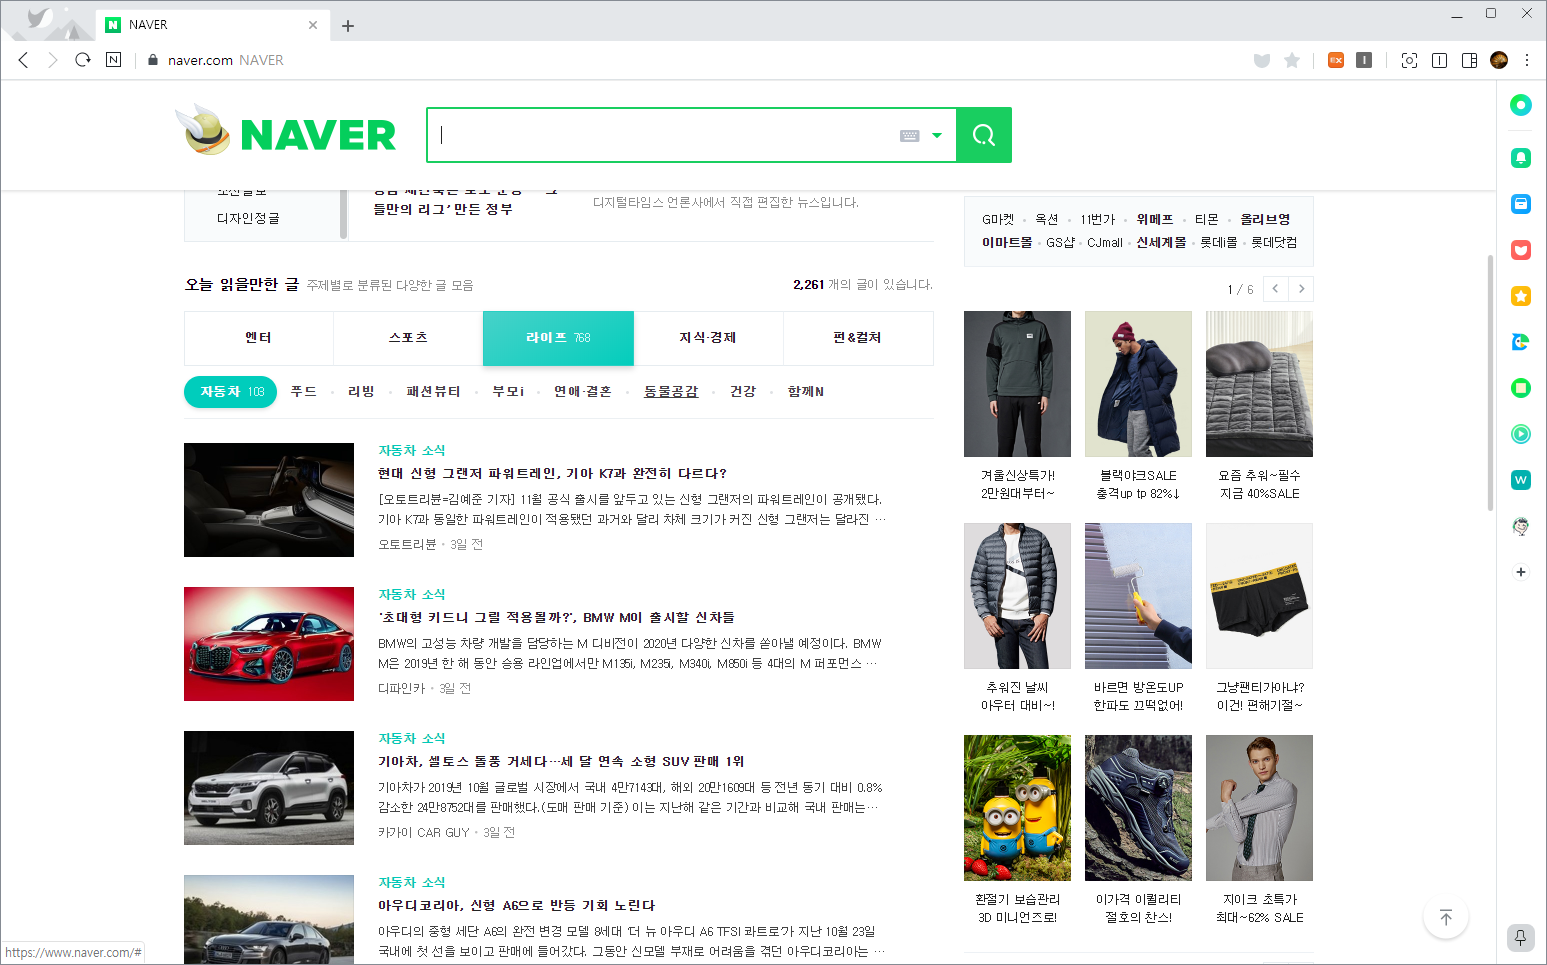1547x965 pixels.
Task: Open the article about 현대 신형 그랜저 파워트레인
Action: pyautogui.click(x=552, y=474)
